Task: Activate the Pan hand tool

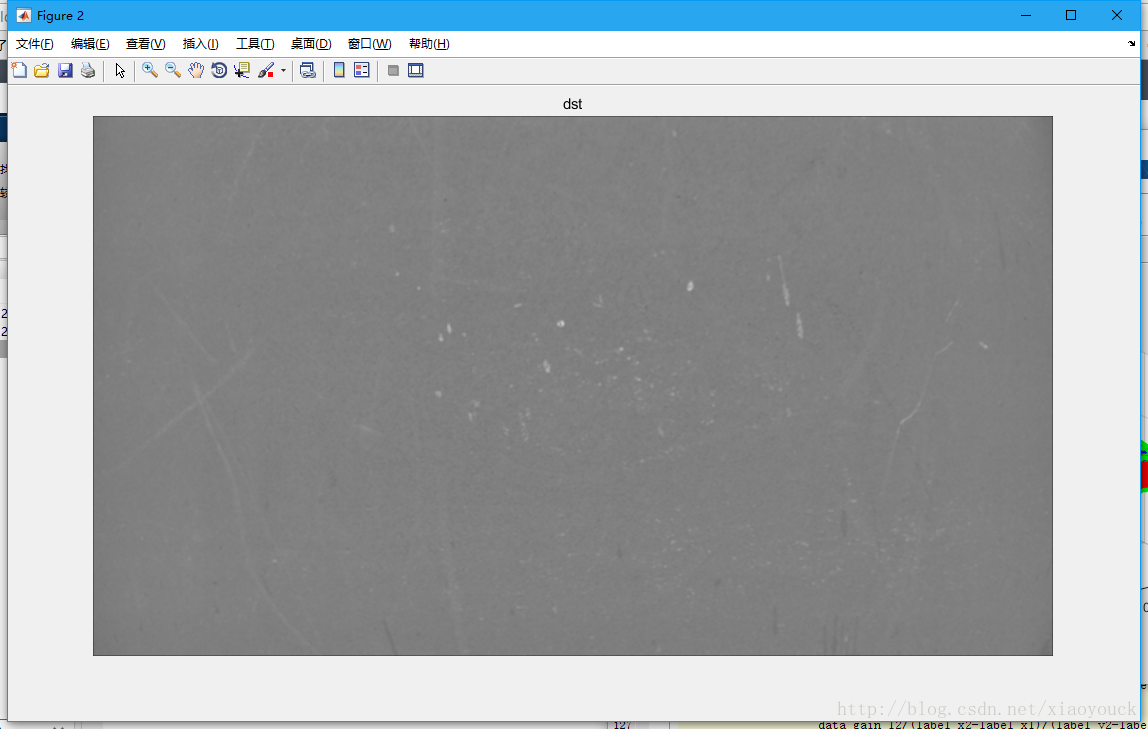Action: 196,70
